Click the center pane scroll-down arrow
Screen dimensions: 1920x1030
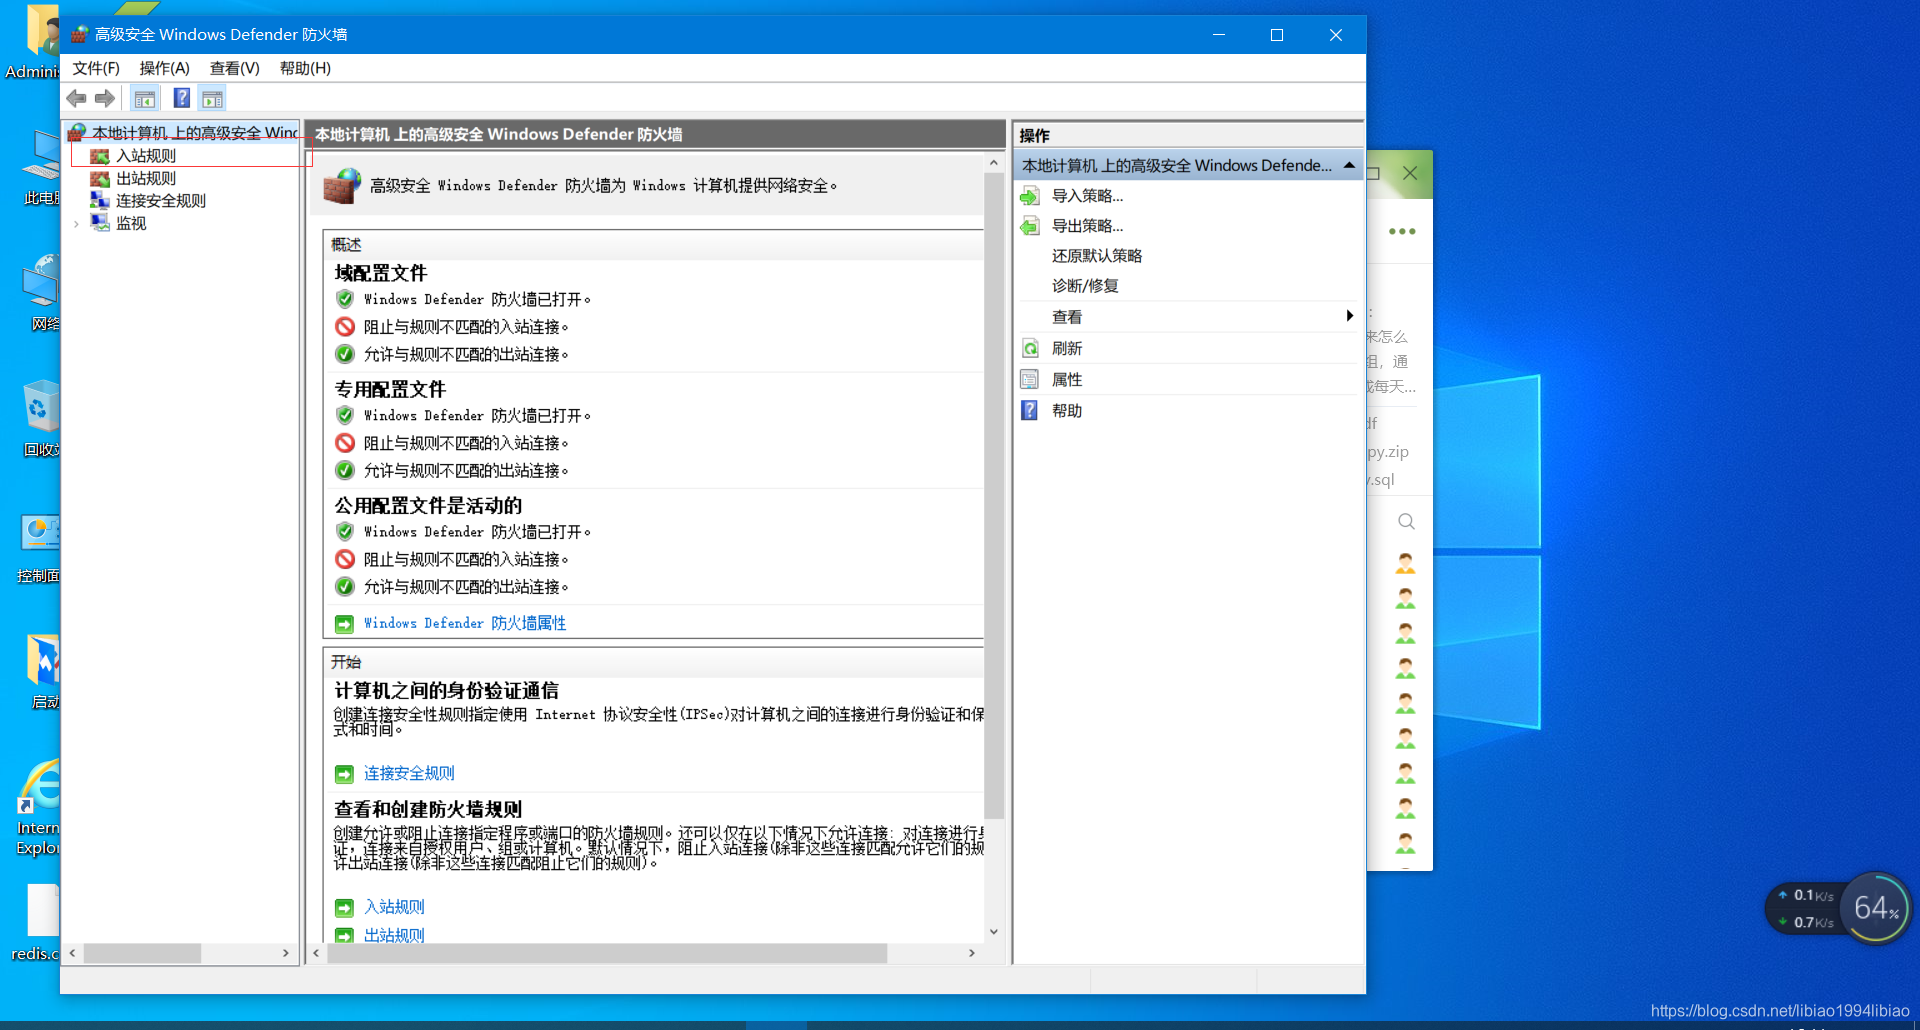993,932
